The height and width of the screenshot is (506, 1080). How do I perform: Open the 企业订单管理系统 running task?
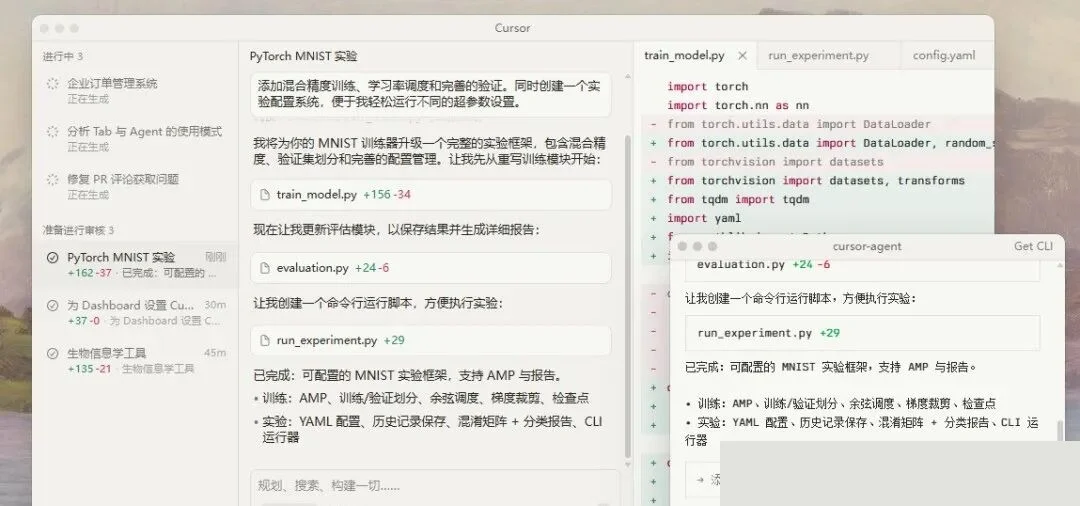(x=135, y=90)
